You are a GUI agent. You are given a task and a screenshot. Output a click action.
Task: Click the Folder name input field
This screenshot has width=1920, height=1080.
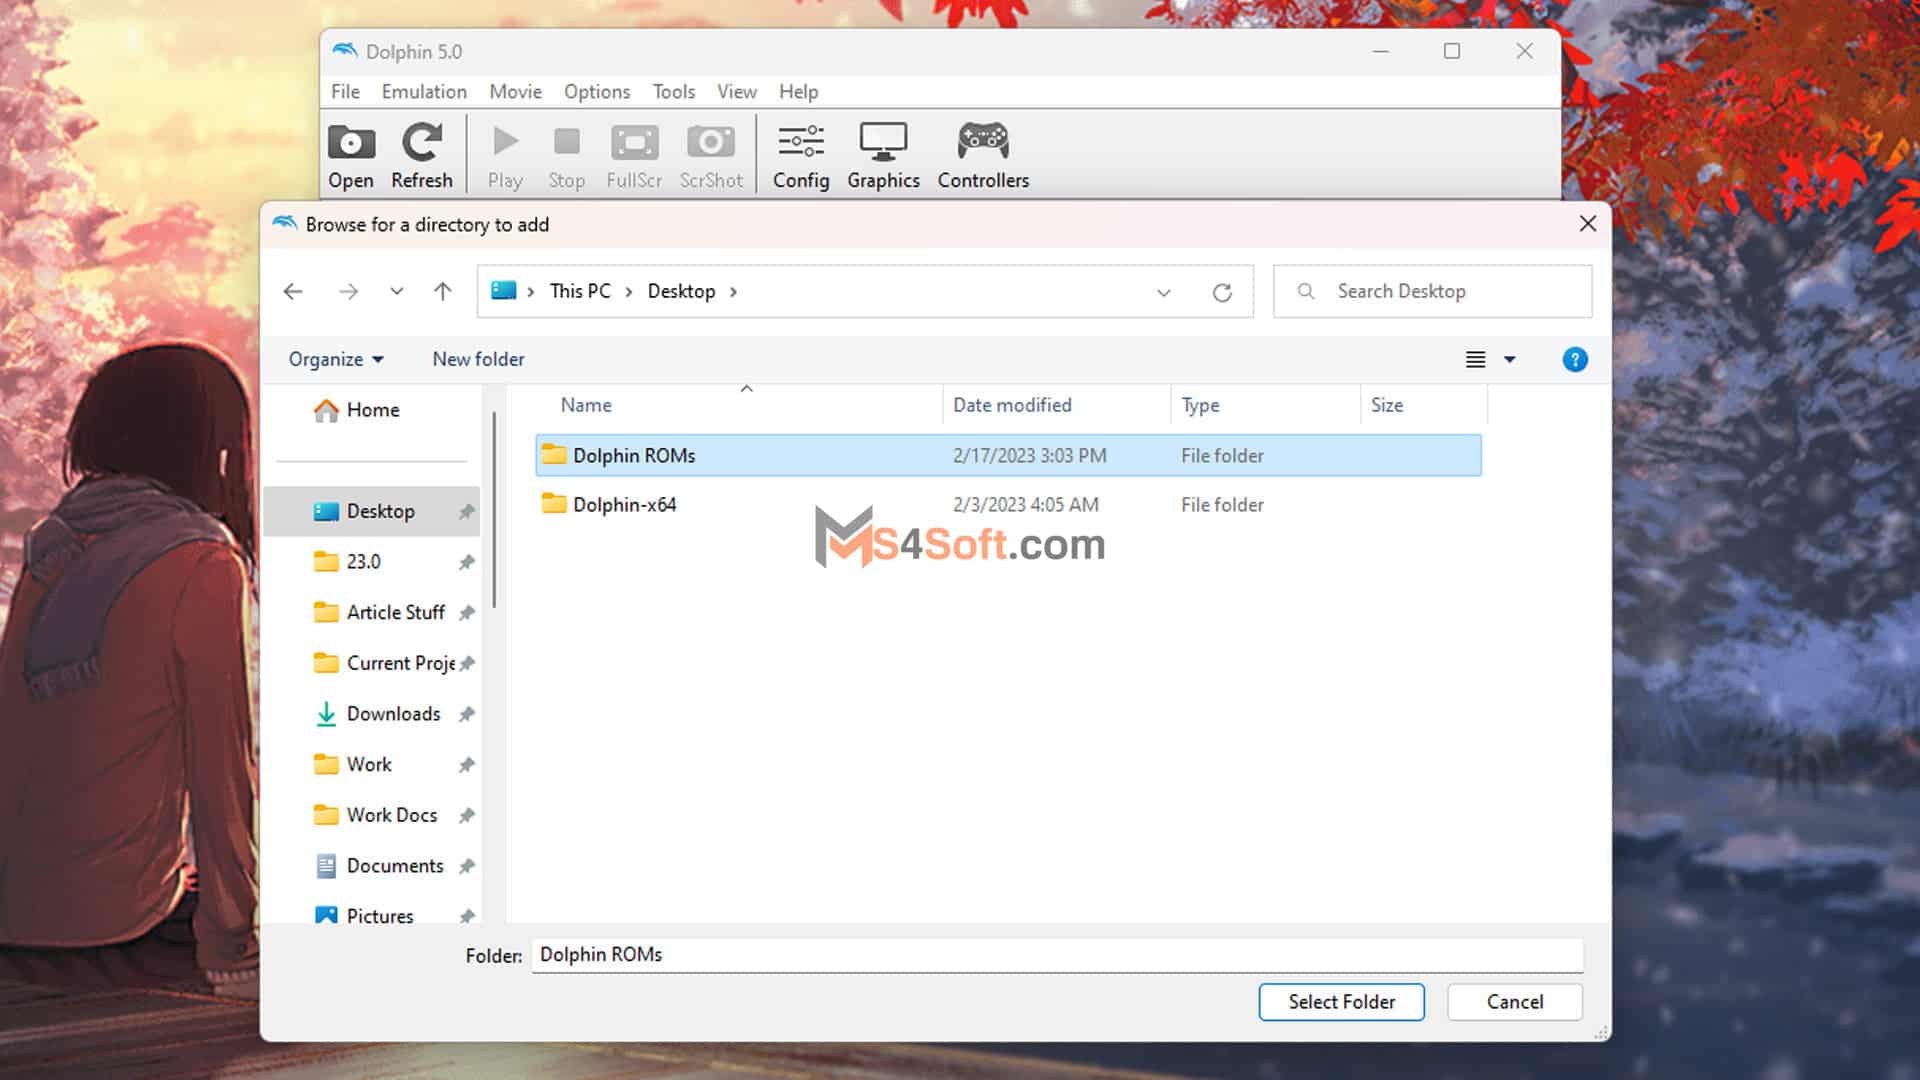tap(1057, 955)
